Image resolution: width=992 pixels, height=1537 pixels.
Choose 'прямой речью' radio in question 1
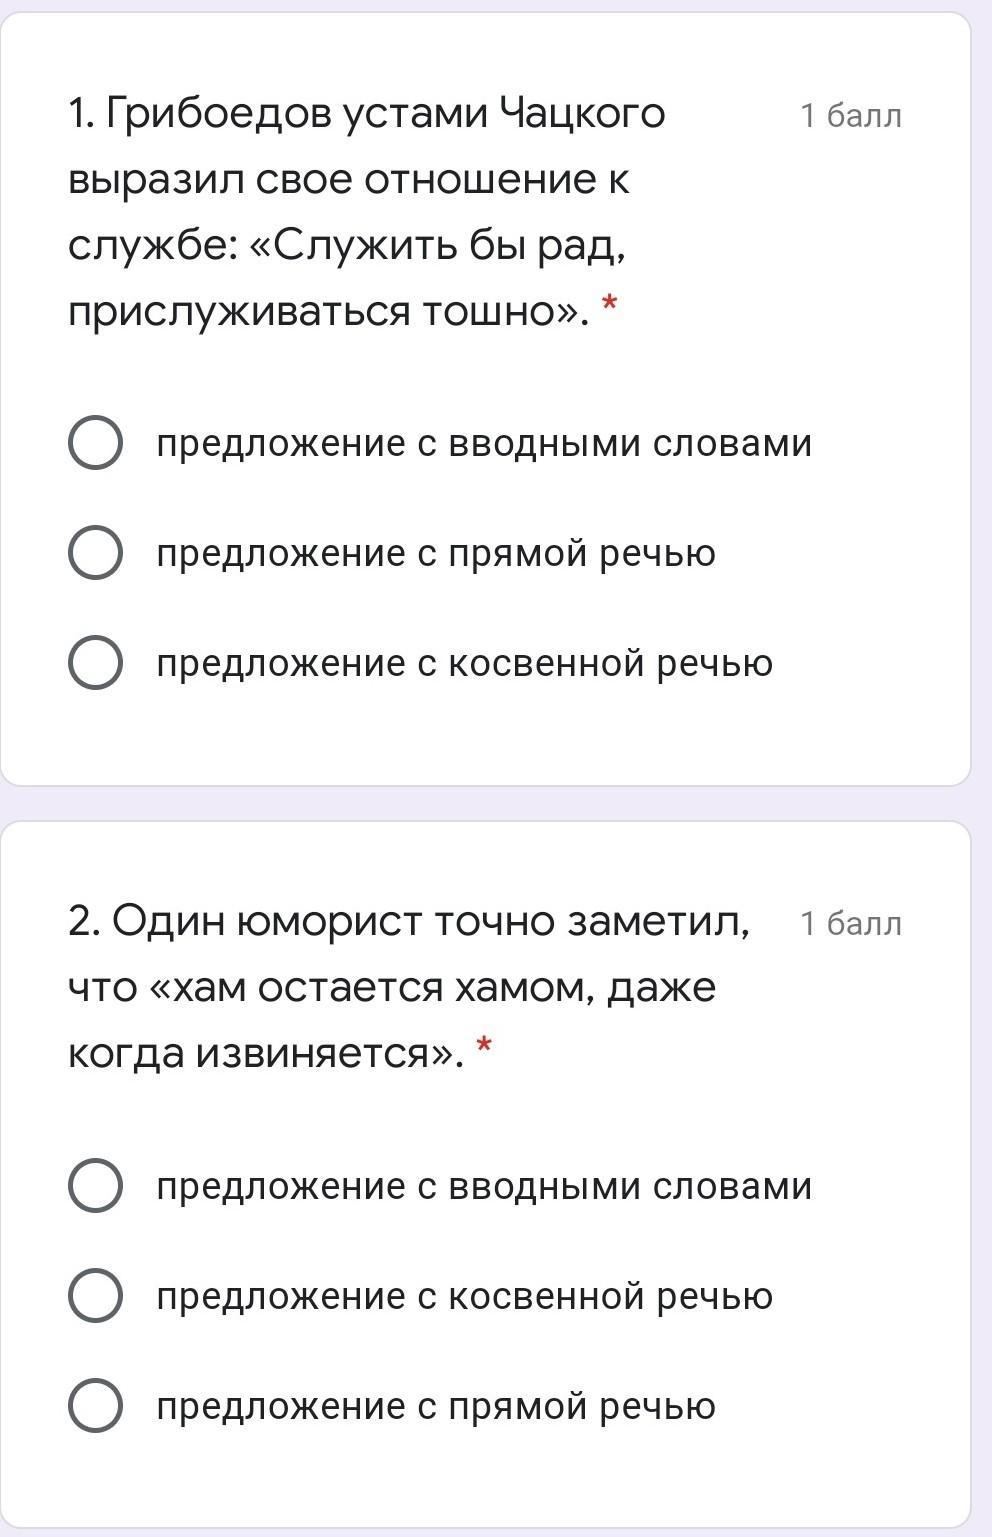pyautogui.click(x=95, y=553)
